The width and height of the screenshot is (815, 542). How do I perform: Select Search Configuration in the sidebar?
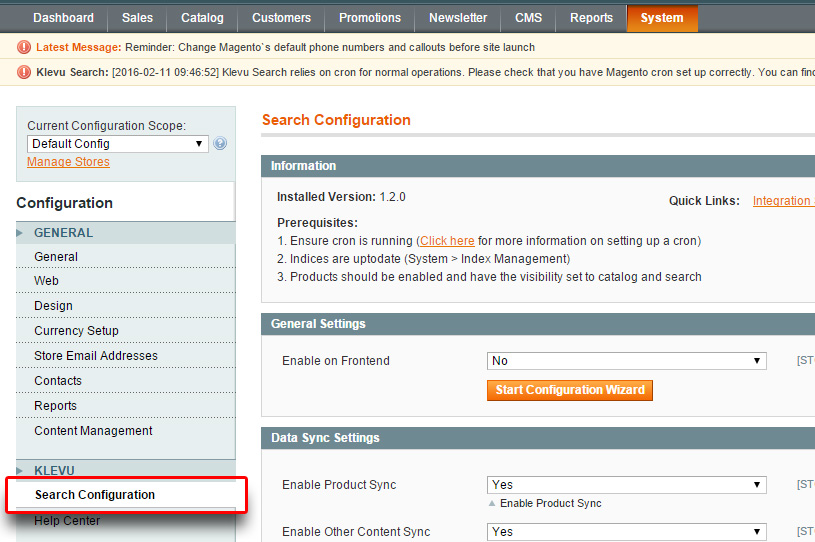click(x=95, y=495)
